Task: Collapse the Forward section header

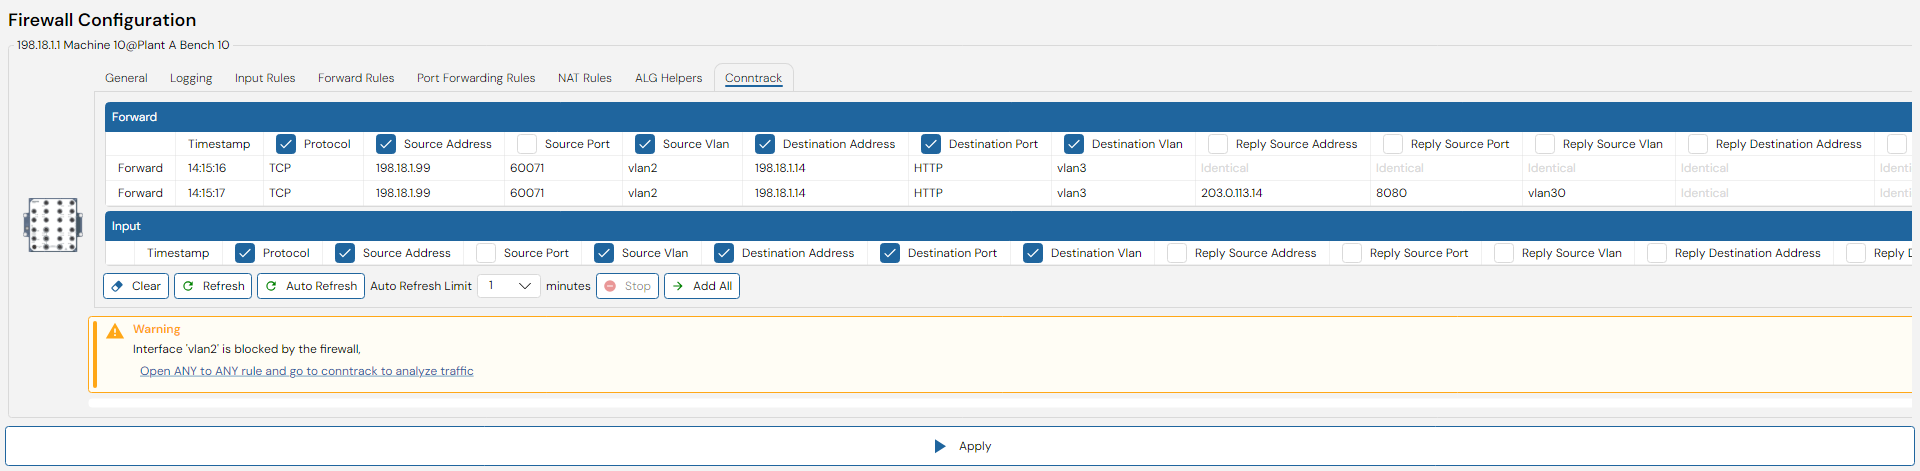Action: click(x=1008, y=117)
